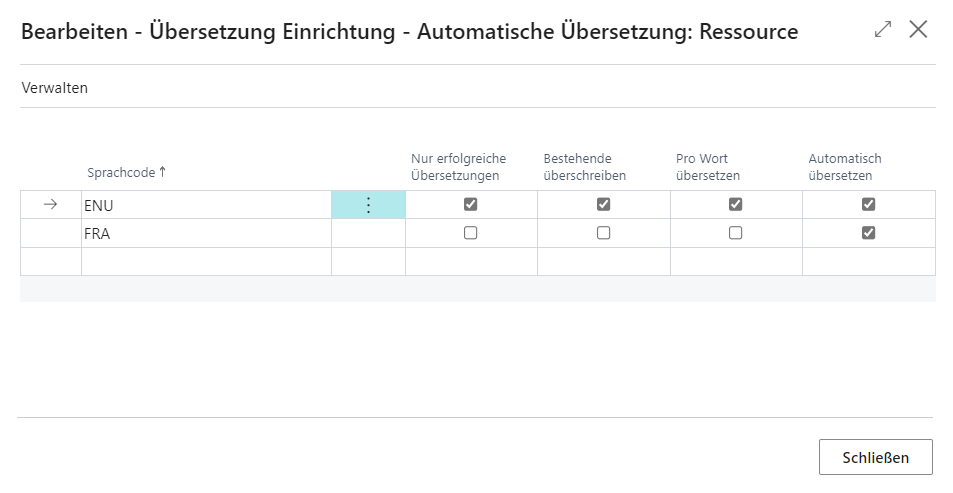Open the Verwalten menu
Screen dimensions: 953x493
pyautogui.click(x=55, y=88)
